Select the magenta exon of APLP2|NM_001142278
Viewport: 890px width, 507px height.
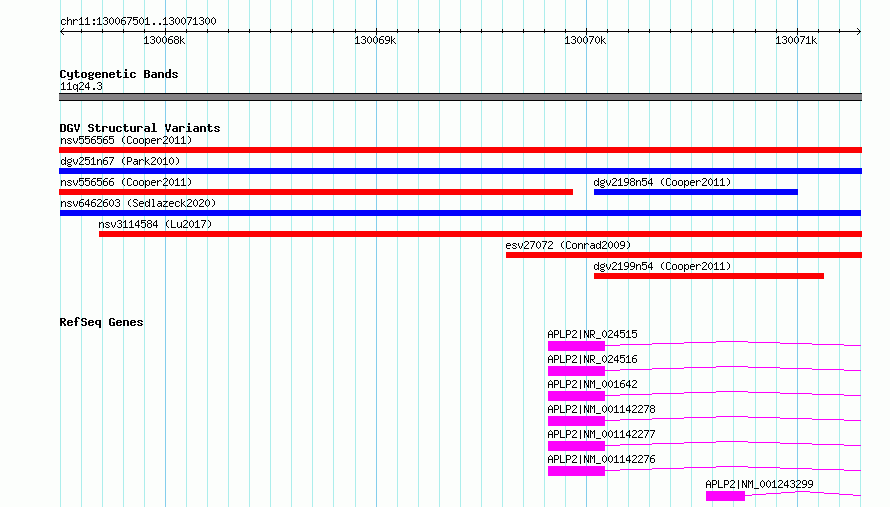click(x=576, y=421)
